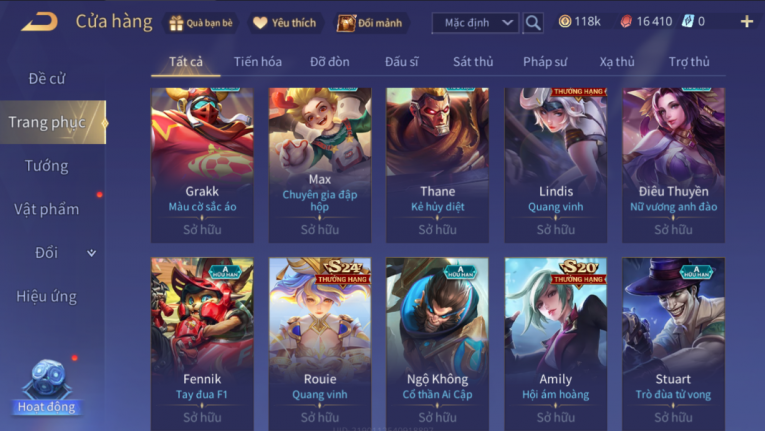Select Hiệu ứng in the sidebar
The height and width of the screenshot is (431, 765).
point(46,296)
